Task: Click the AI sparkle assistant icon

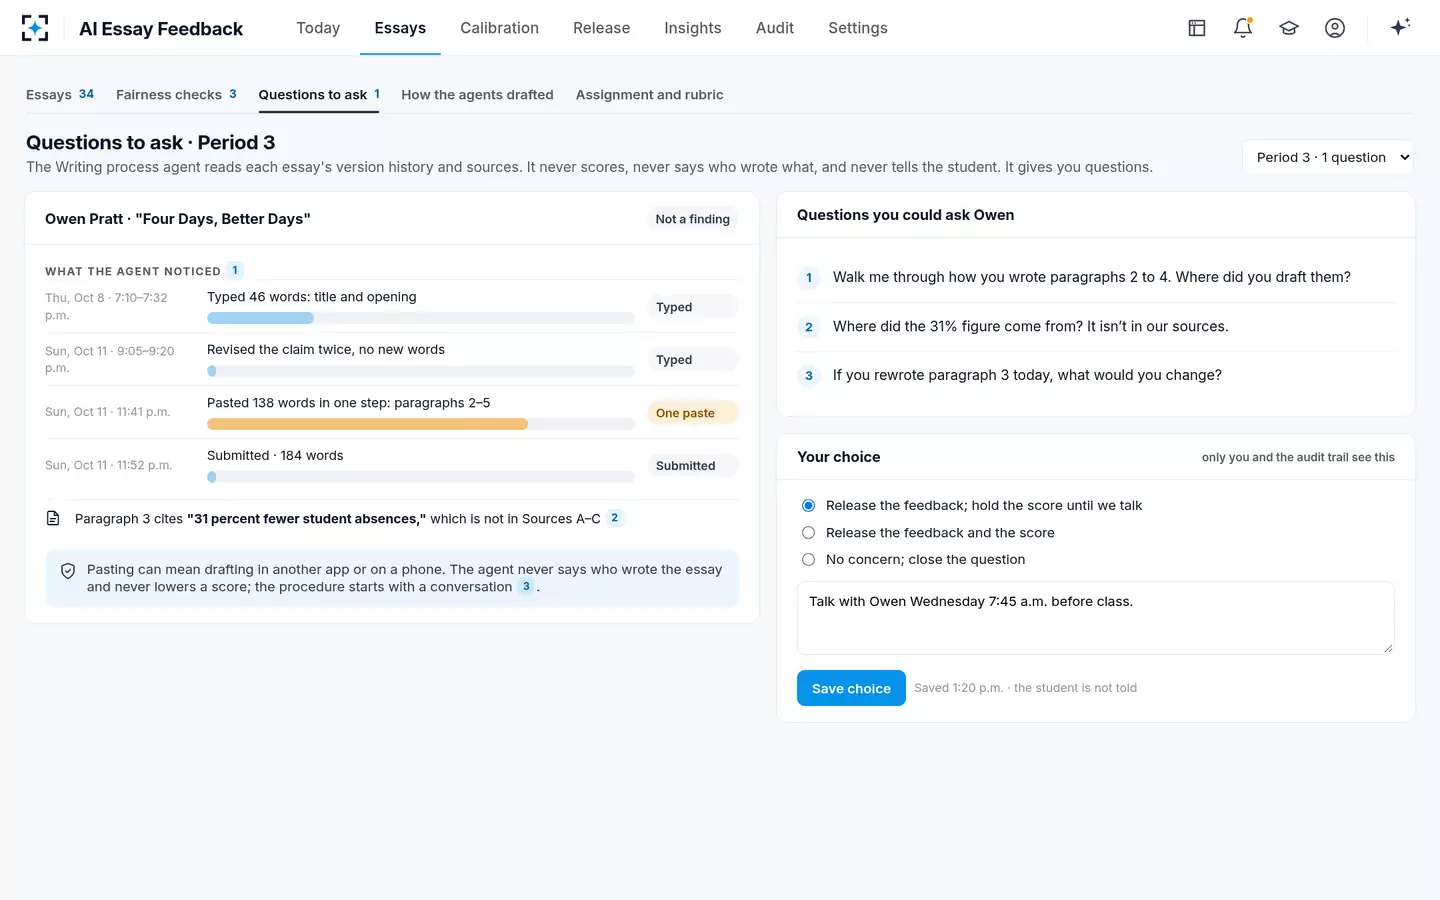Action: coord(1400,27)
